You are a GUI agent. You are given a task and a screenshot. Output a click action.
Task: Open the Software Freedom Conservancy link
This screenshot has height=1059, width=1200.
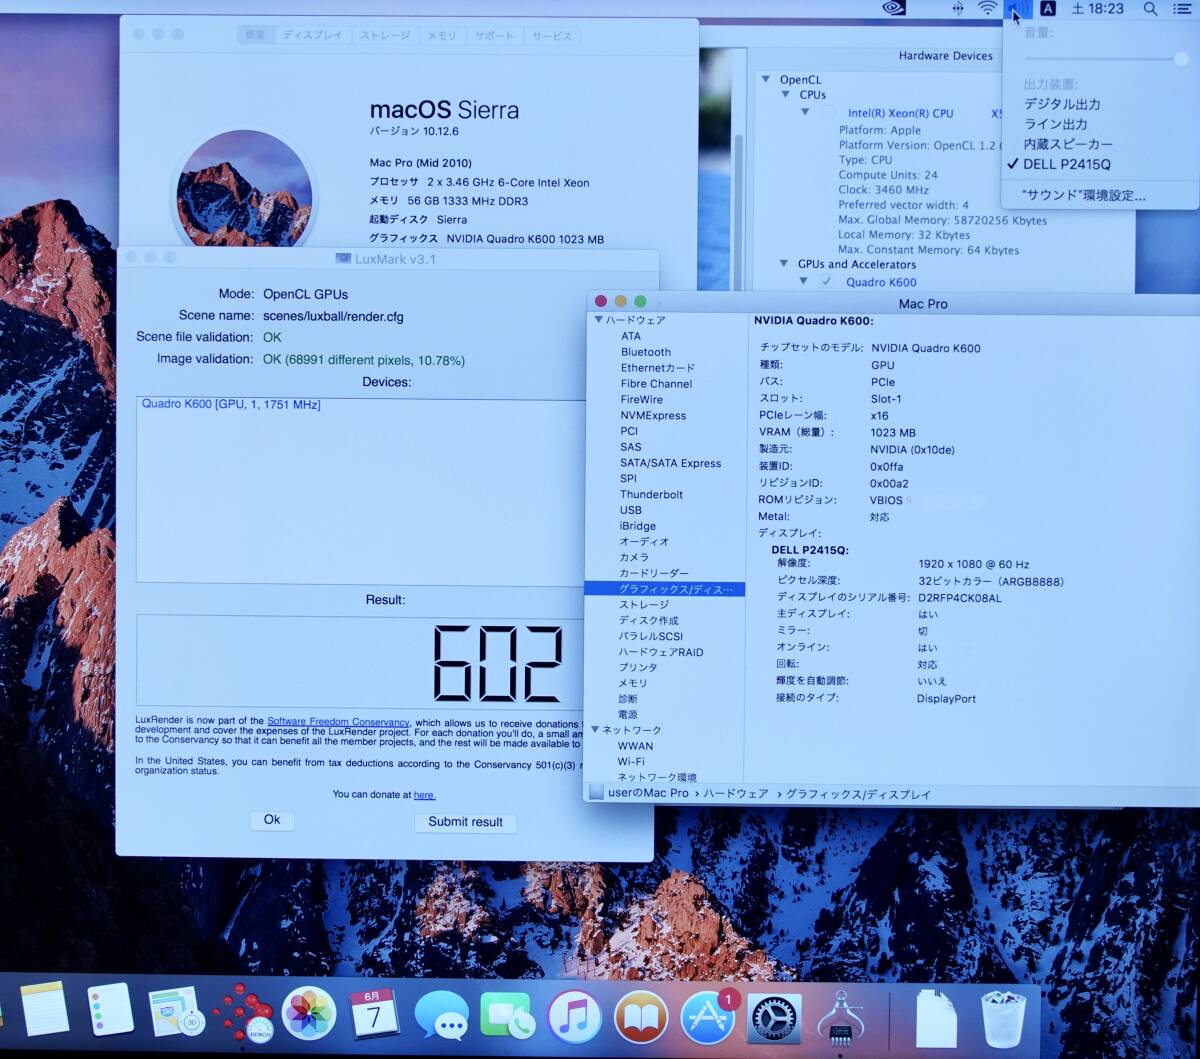click(338, 722)
